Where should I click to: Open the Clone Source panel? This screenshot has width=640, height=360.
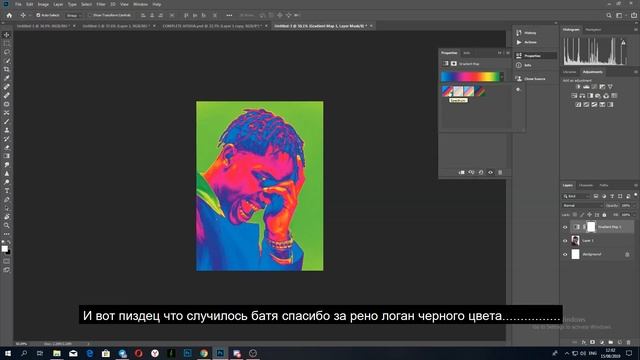pyautogui.click(x=531, y=78)
